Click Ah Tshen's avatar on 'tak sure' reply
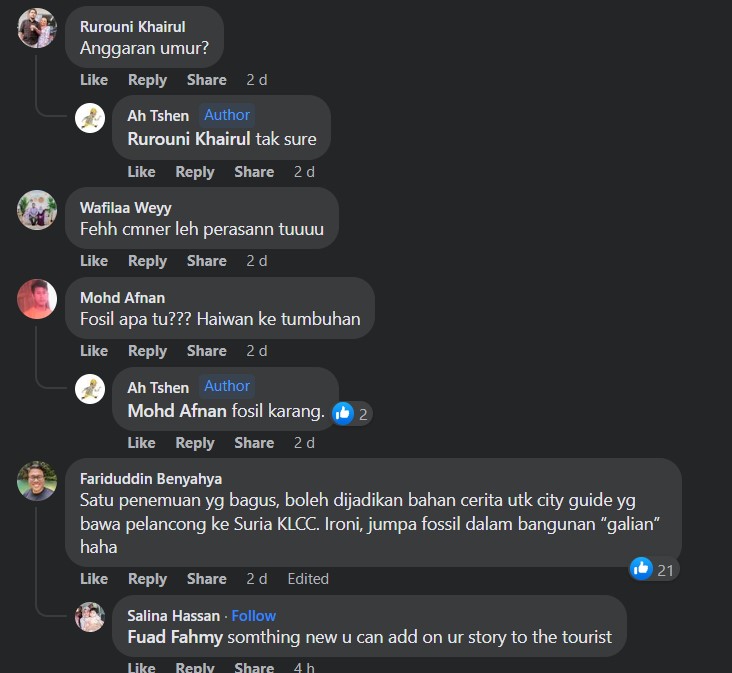 [x=90, y=117]
